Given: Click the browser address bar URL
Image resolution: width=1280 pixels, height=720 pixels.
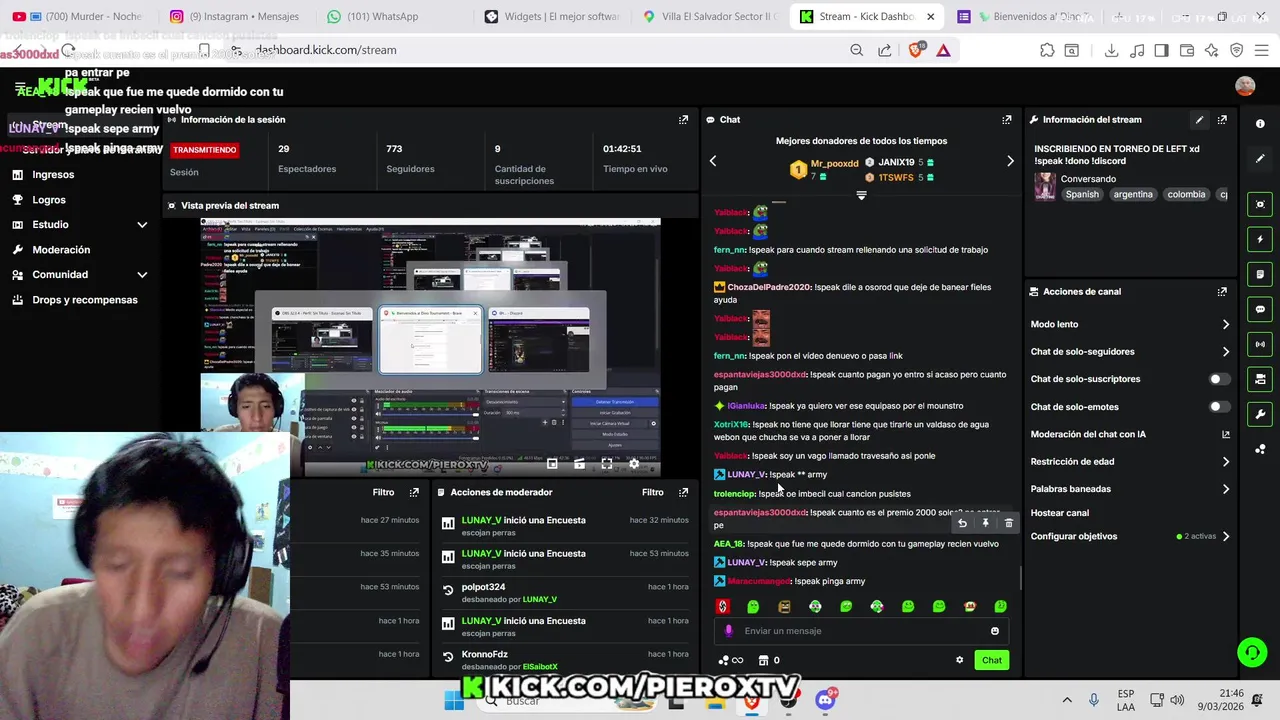Looking at the screenshot, I should [326, 50].
